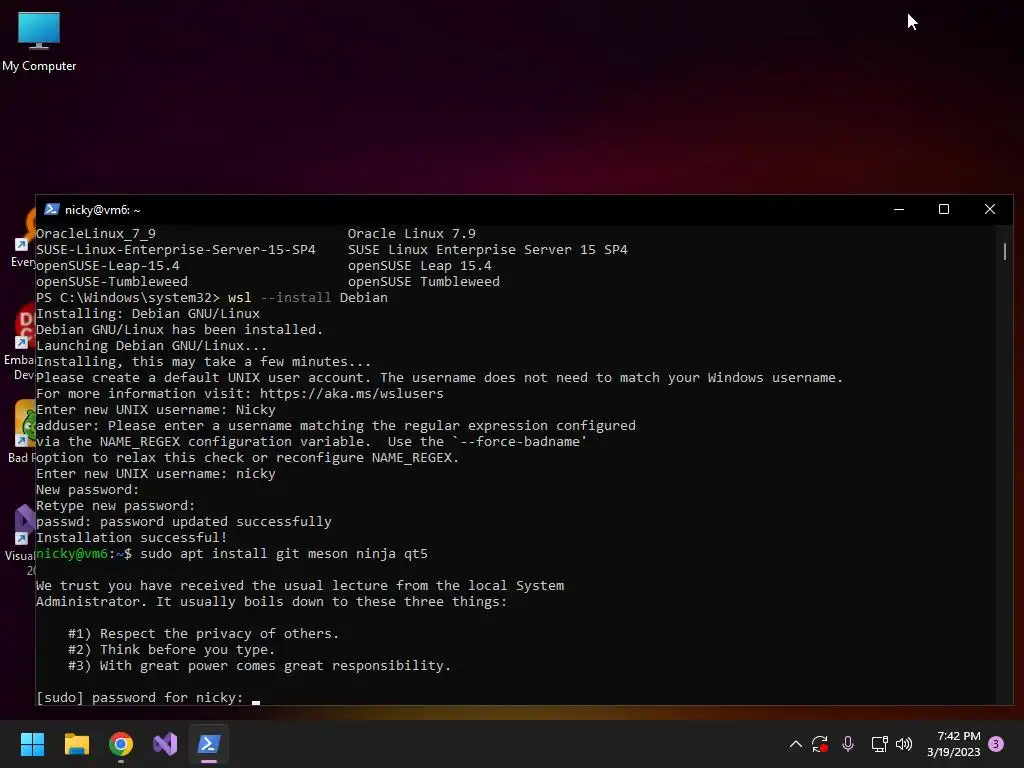1024x768 pixels.
Task: Minimize the nicky@vm6 terminal window
Action: tap(899, 209)
